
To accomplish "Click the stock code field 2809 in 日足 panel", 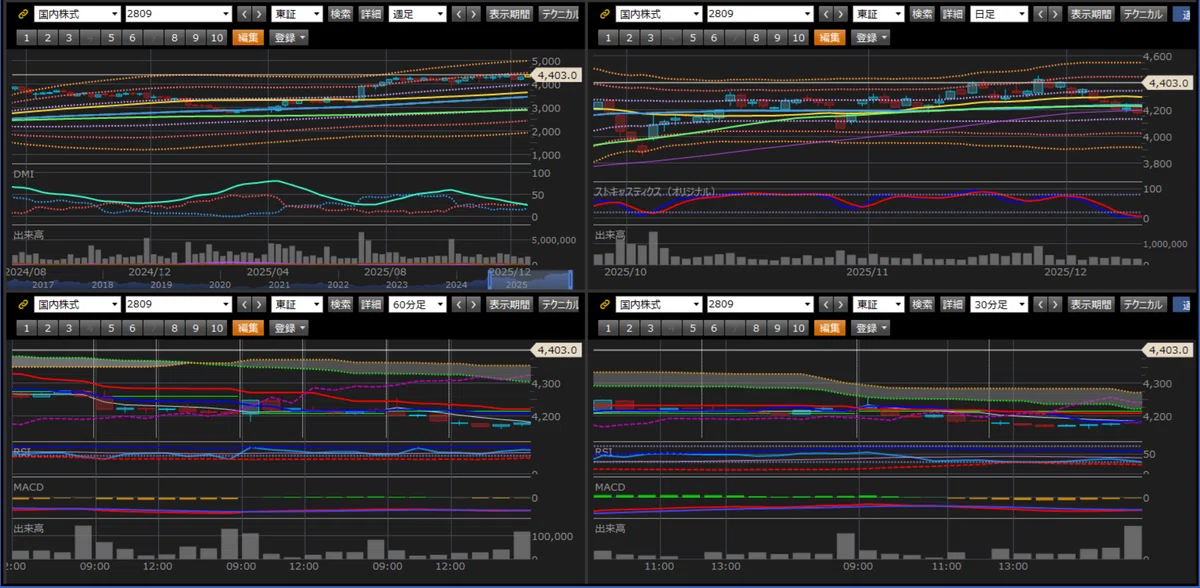I will click(x=761, y=15).
